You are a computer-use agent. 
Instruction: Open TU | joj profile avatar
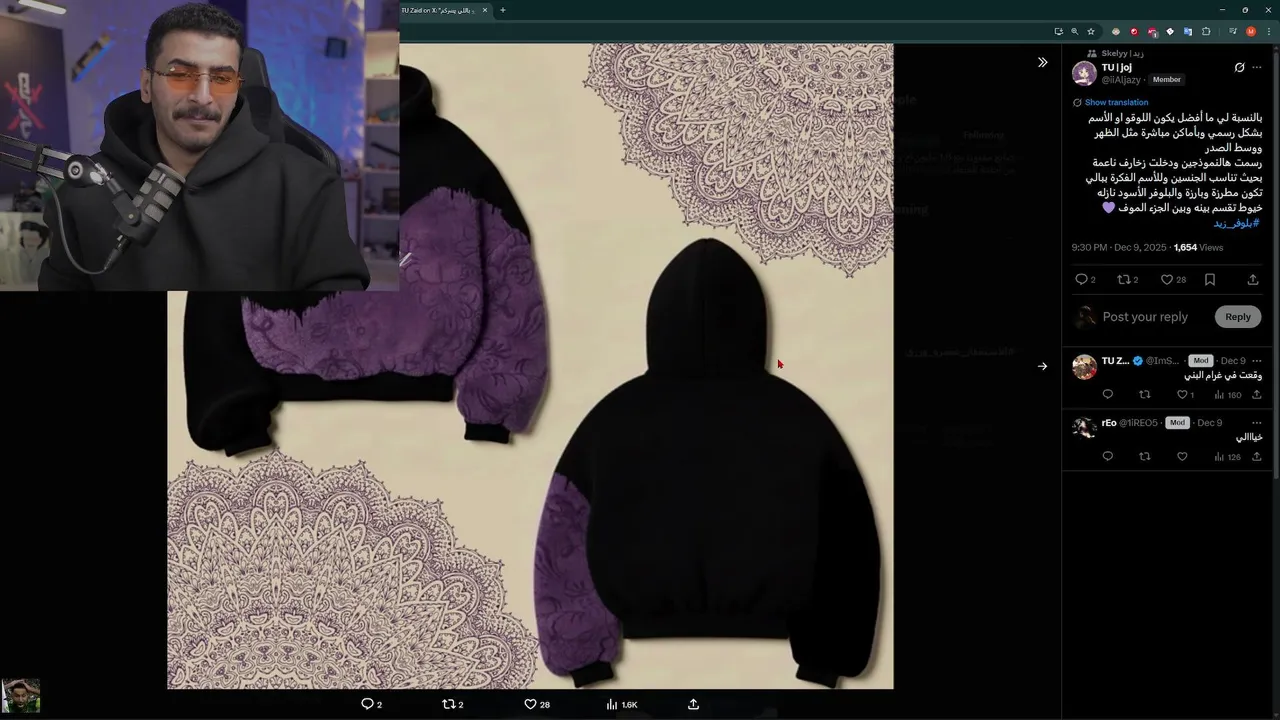coord(1084,73)
